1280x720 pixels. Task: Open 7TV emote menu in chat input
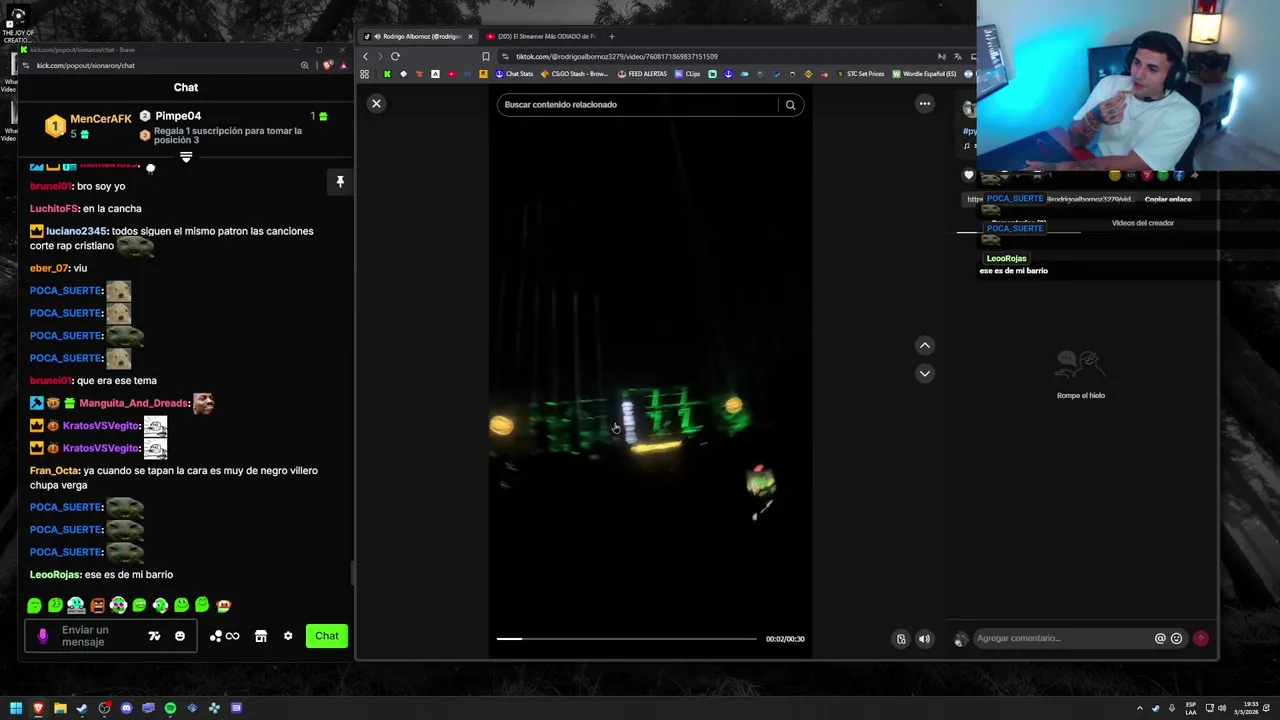tap(154, 636)
